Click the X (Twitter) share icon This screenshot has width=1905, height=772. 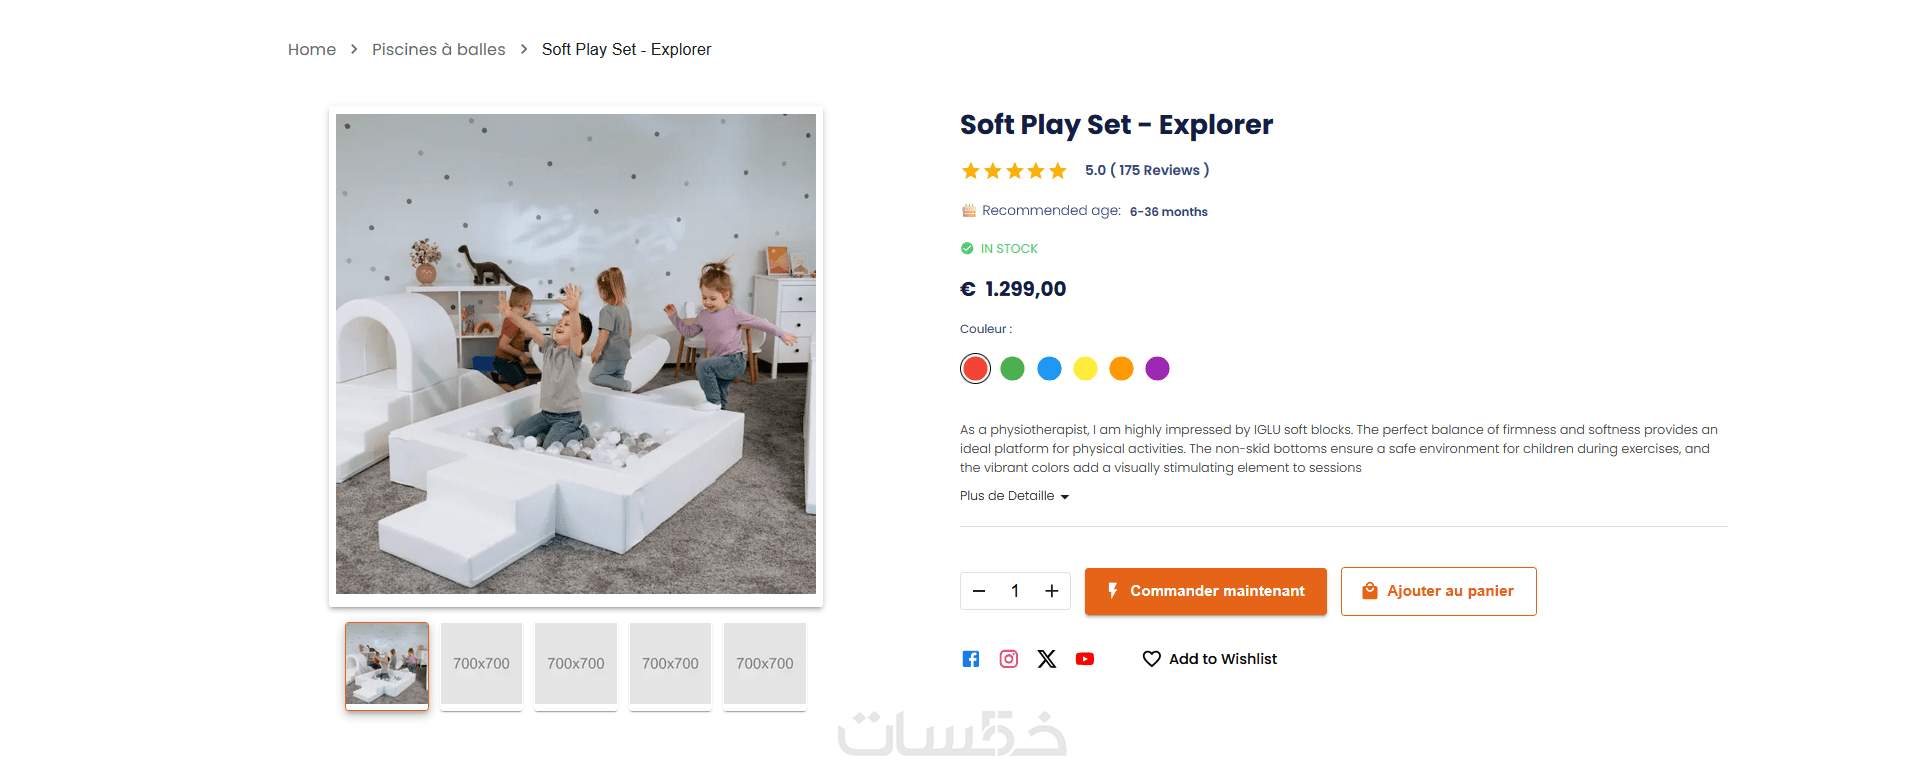pos(1047,659)
